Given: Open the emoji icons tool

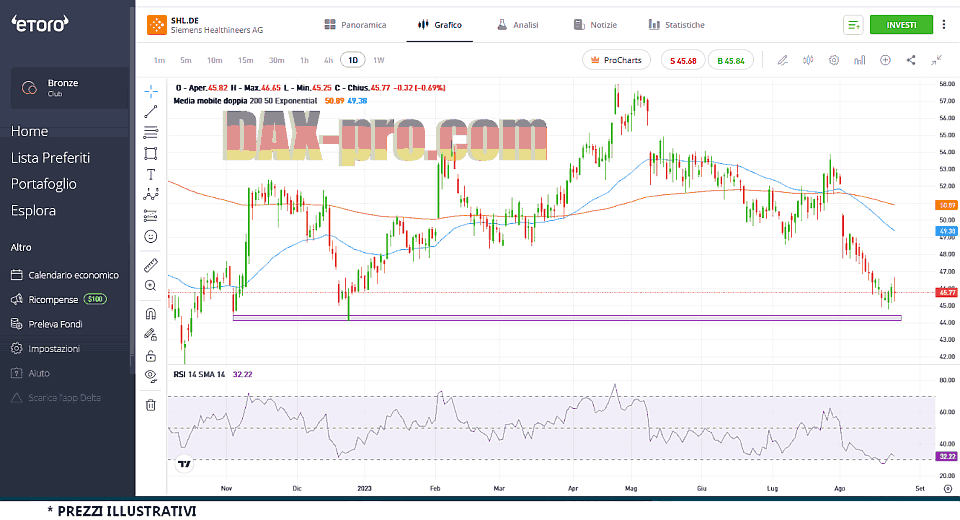Looking at the screenshot, I should tap(151, 236).
